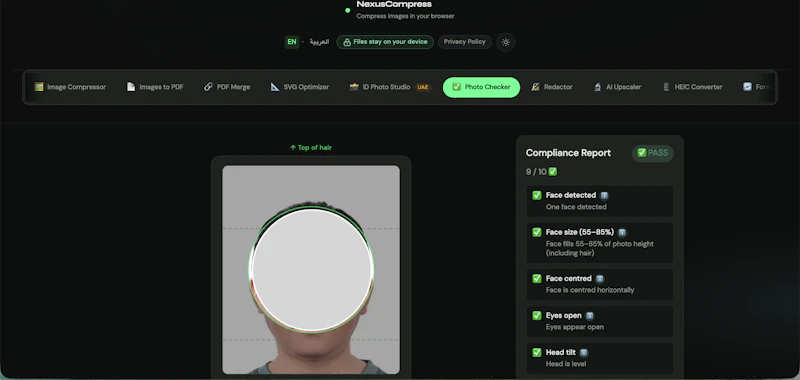Click the green status dot by logo

click(x=347, y=10)
